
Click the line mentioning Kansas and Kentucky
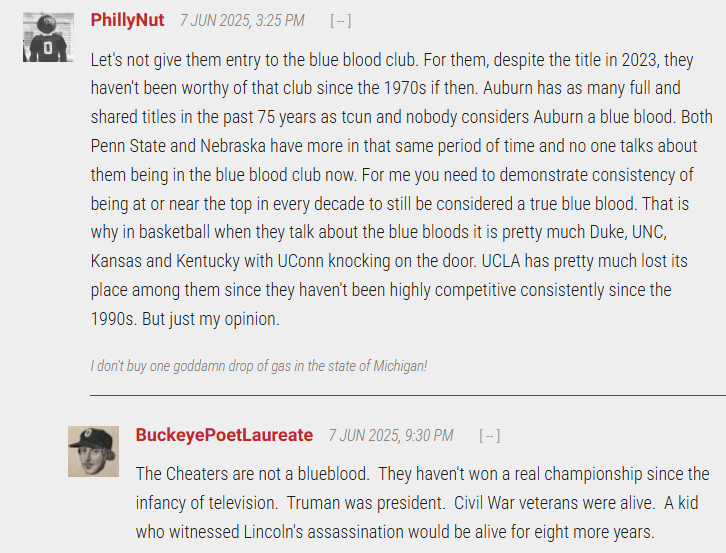(x=389, y=261)
